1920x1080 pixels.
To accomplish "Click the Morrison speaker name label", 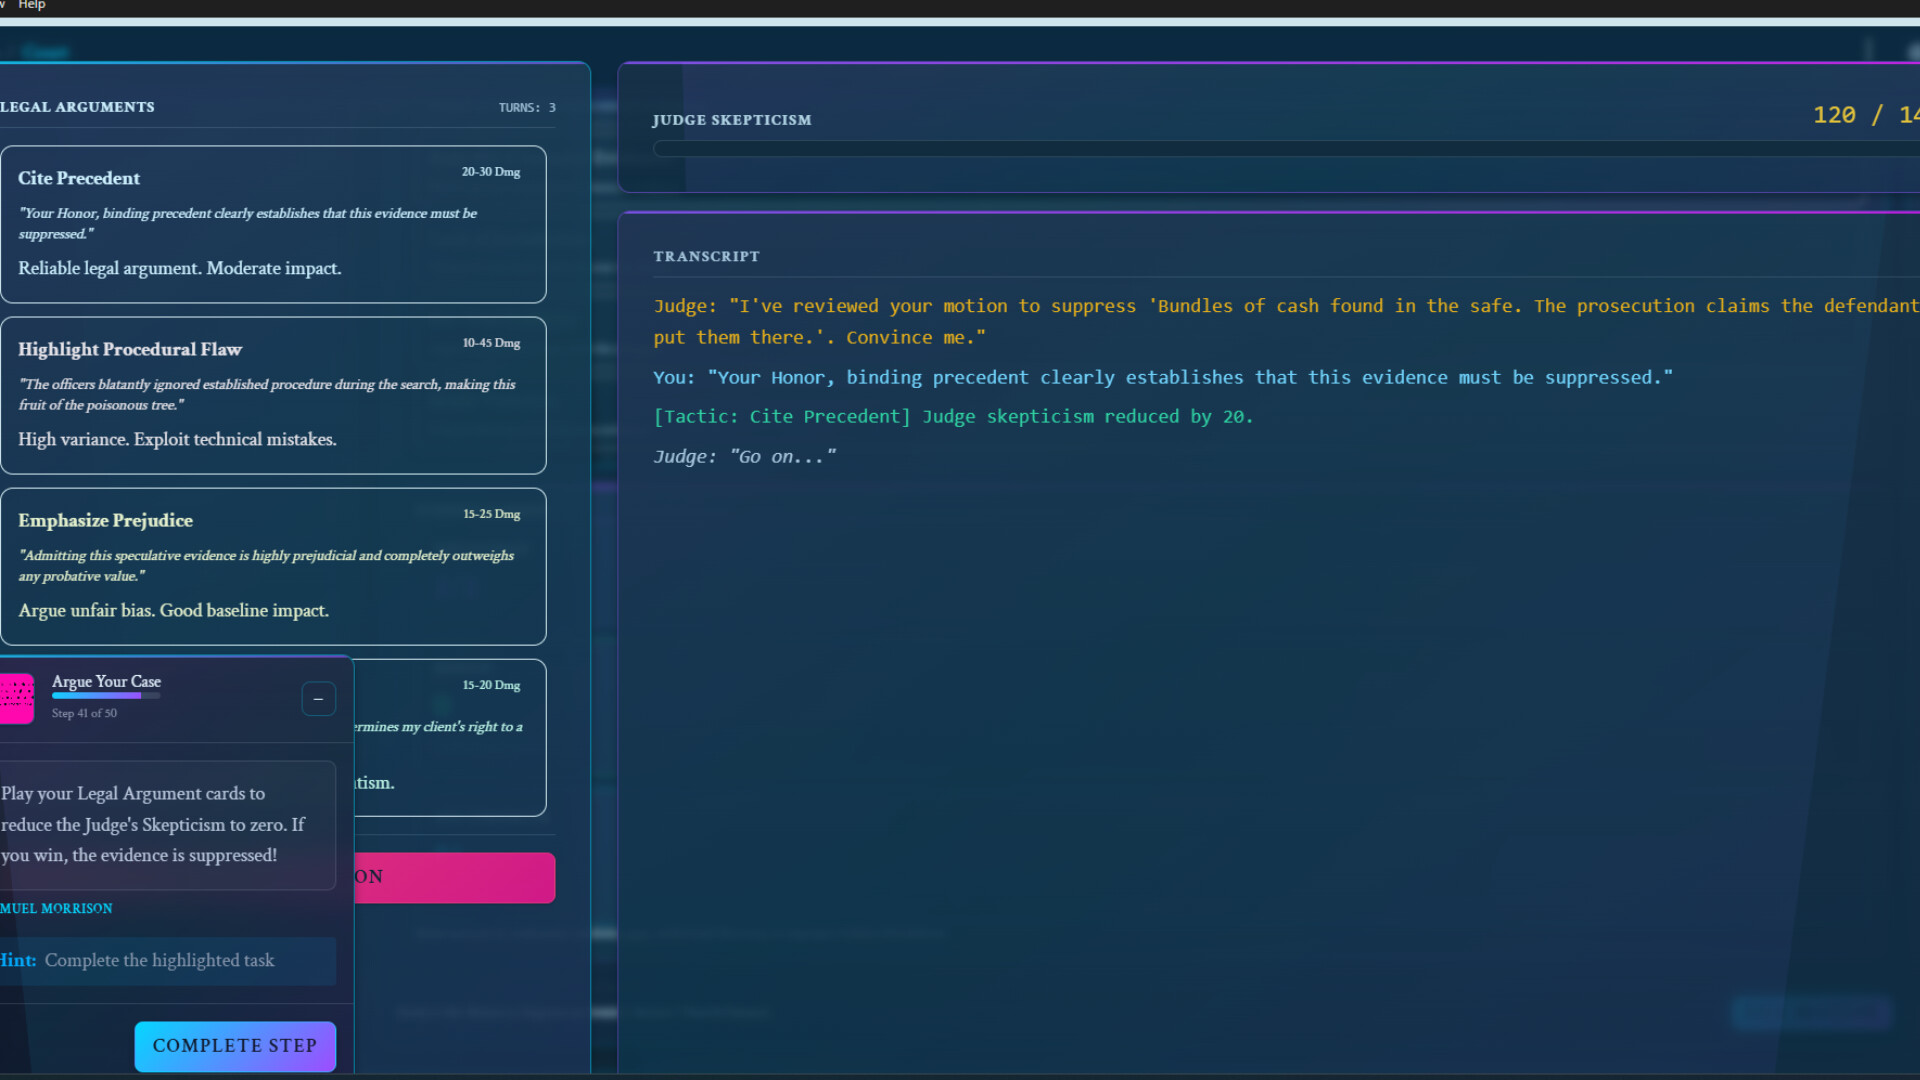I will coord(56,909).
